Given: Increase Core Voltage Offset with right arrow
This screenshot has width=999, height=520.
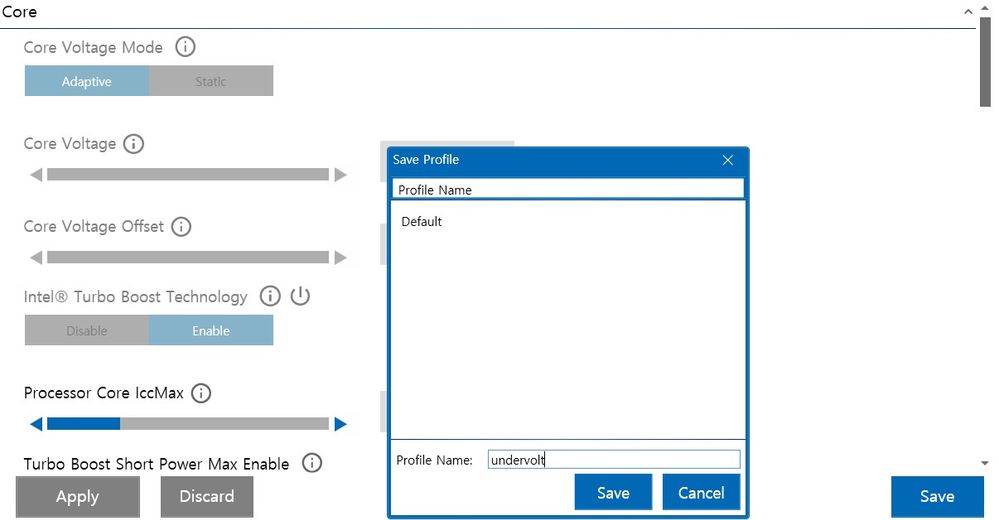Looking at the screenshot, I should [340, 257].
